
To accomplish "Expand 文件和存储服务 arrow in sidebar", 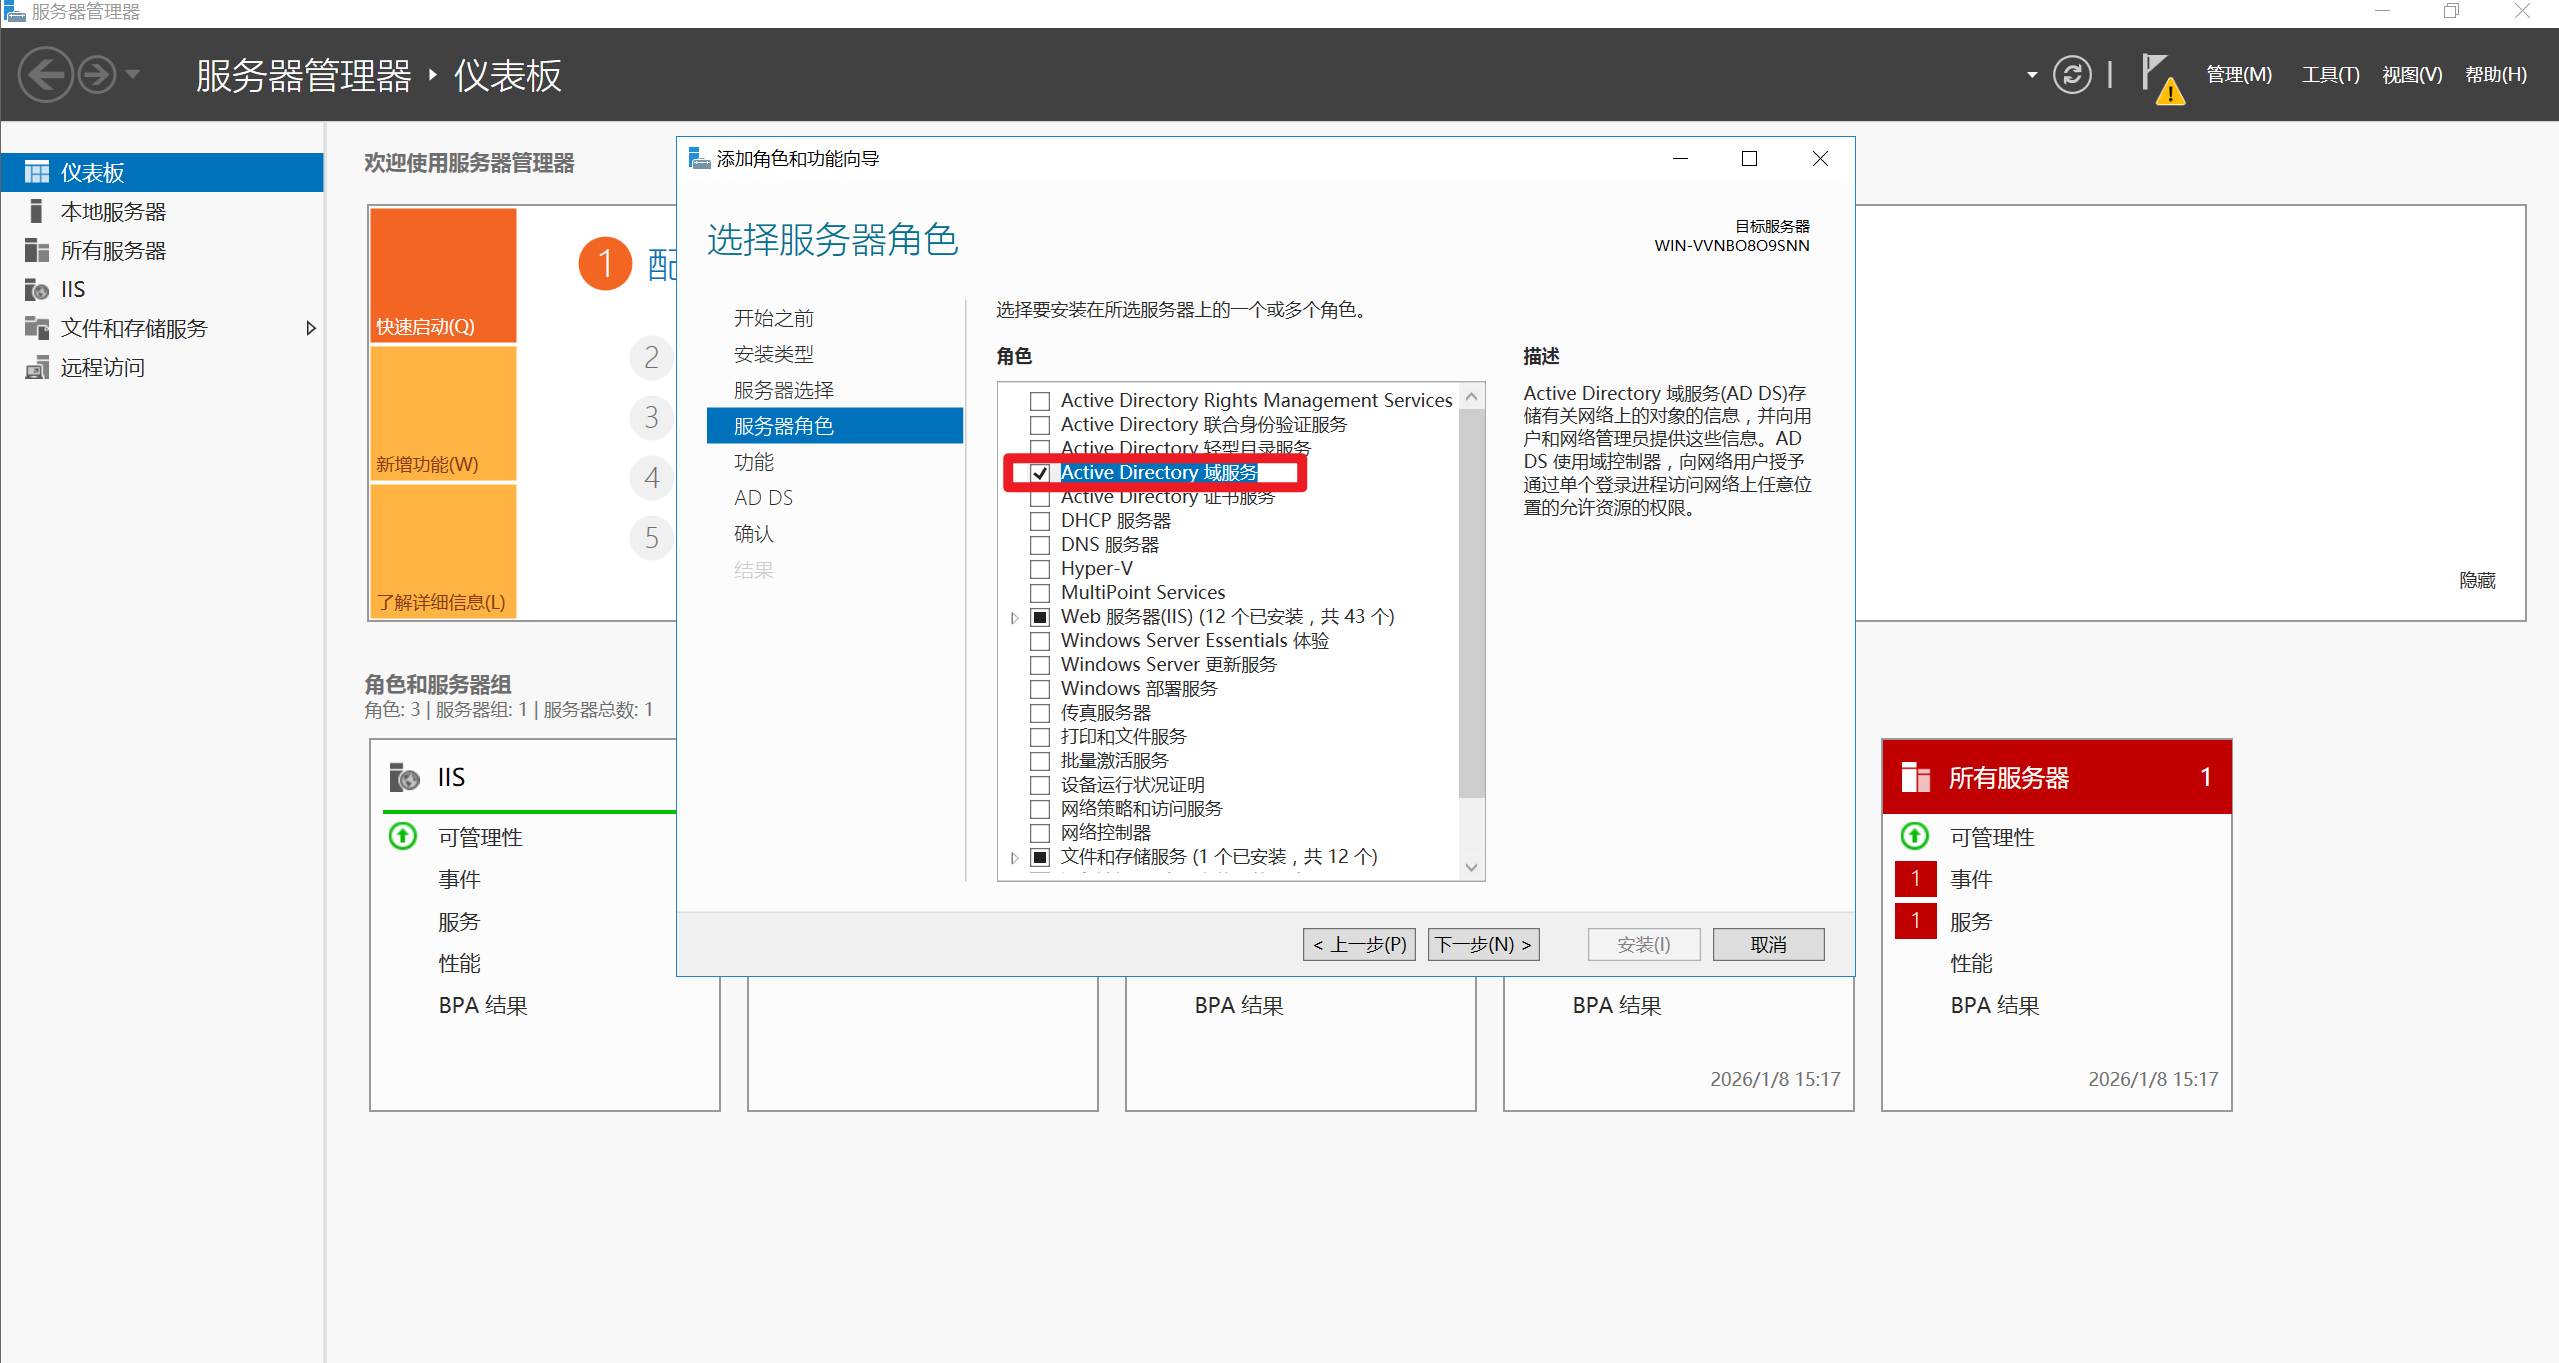I will (x=311, y=329).
